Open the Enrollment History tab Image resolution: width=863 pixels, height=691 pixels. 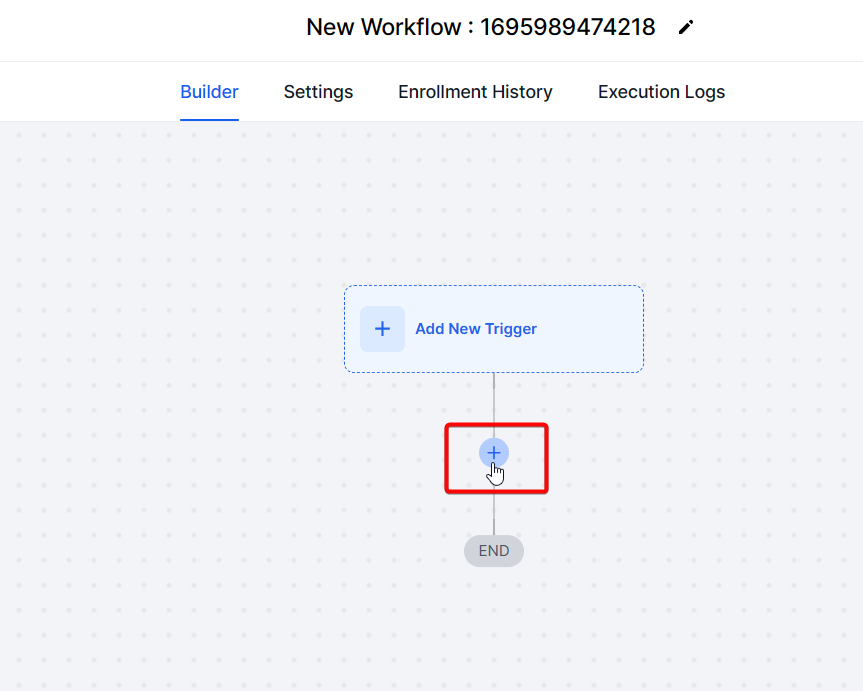(x=475, y=91)
